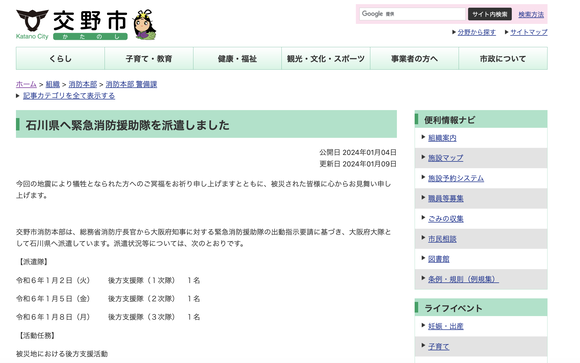Focus the Google site search field
Screen dimensions: 580x363
click(412, 14)
